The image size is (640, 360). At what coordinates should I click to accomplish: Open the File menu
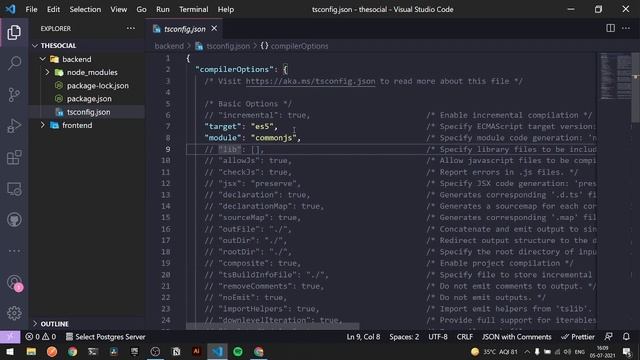tap(31, 9)
